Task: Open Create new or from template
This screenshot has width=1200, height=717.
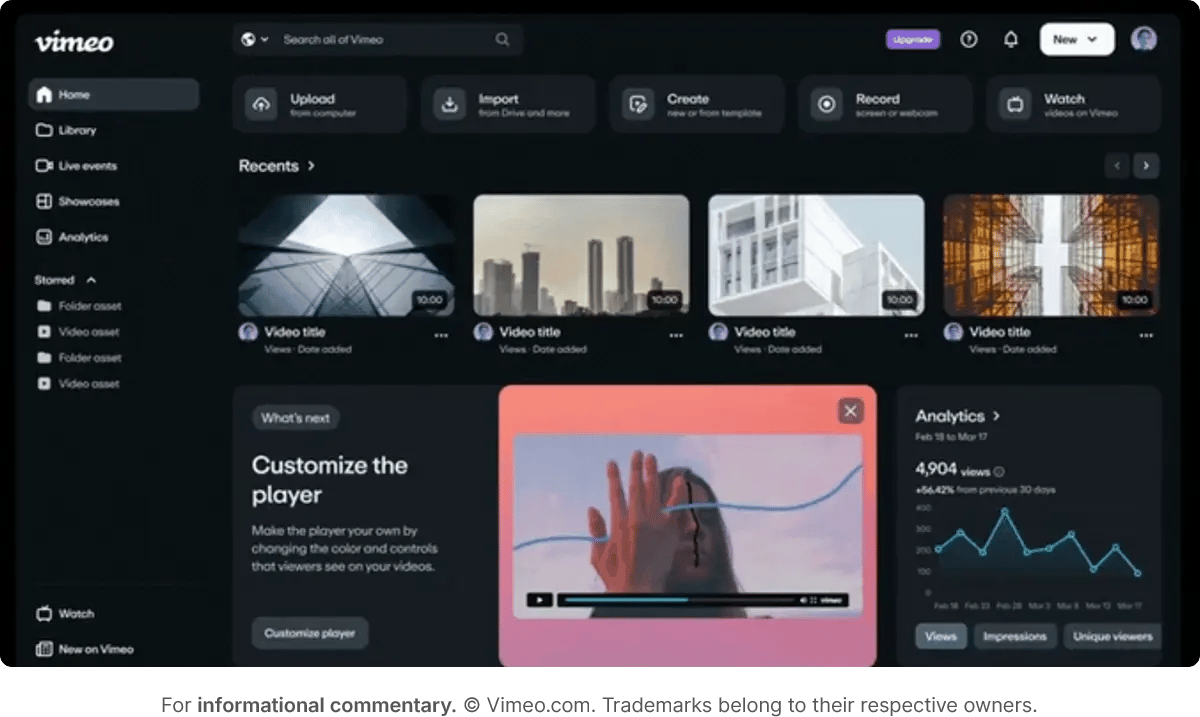Action: click(696, 103)
